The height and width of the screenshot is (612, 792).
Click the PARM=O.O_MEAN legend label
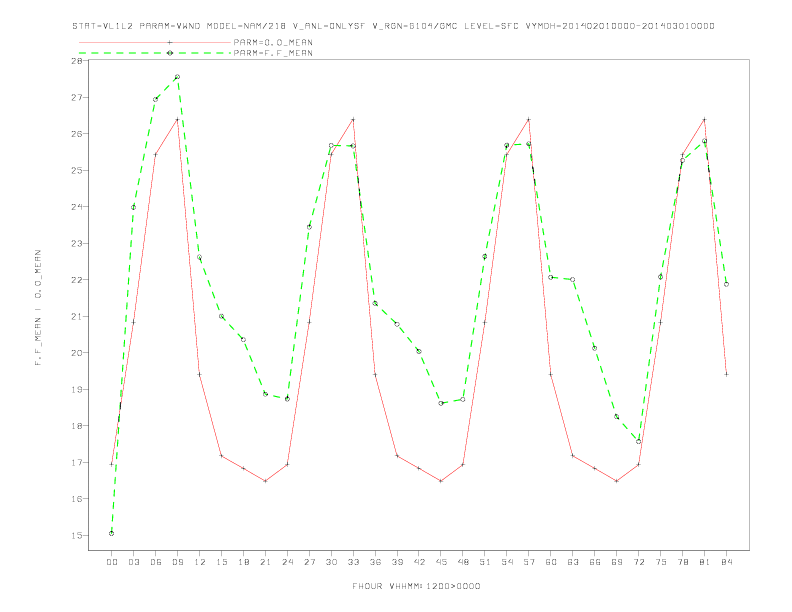point(273,42)
